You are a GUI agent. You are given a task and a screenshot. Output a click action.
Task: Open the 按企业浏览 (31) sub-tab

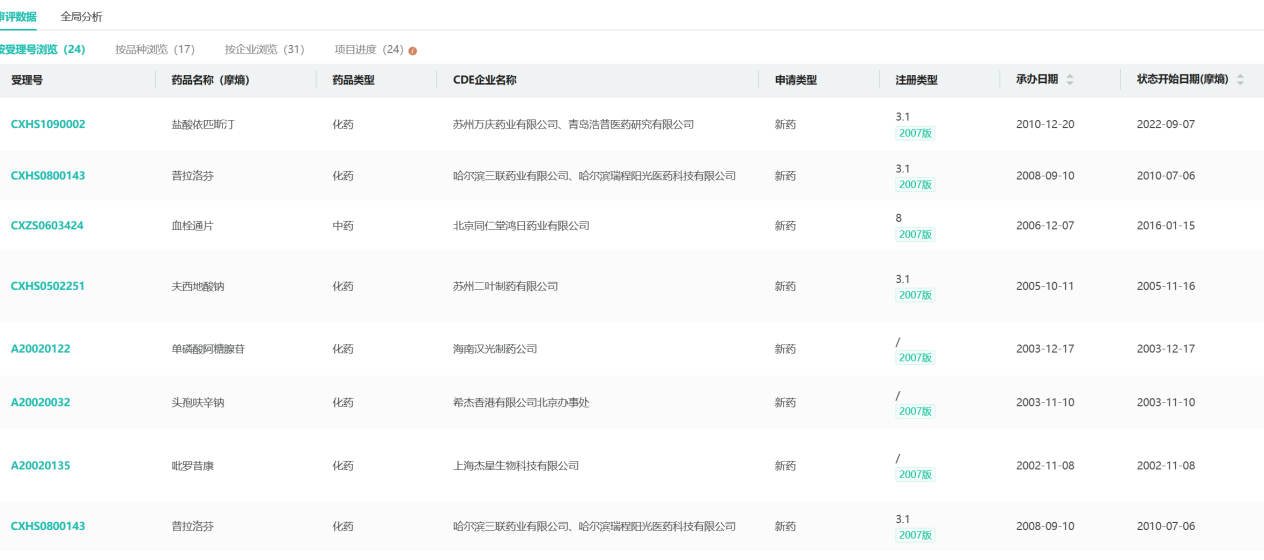(x=264, y=49)
